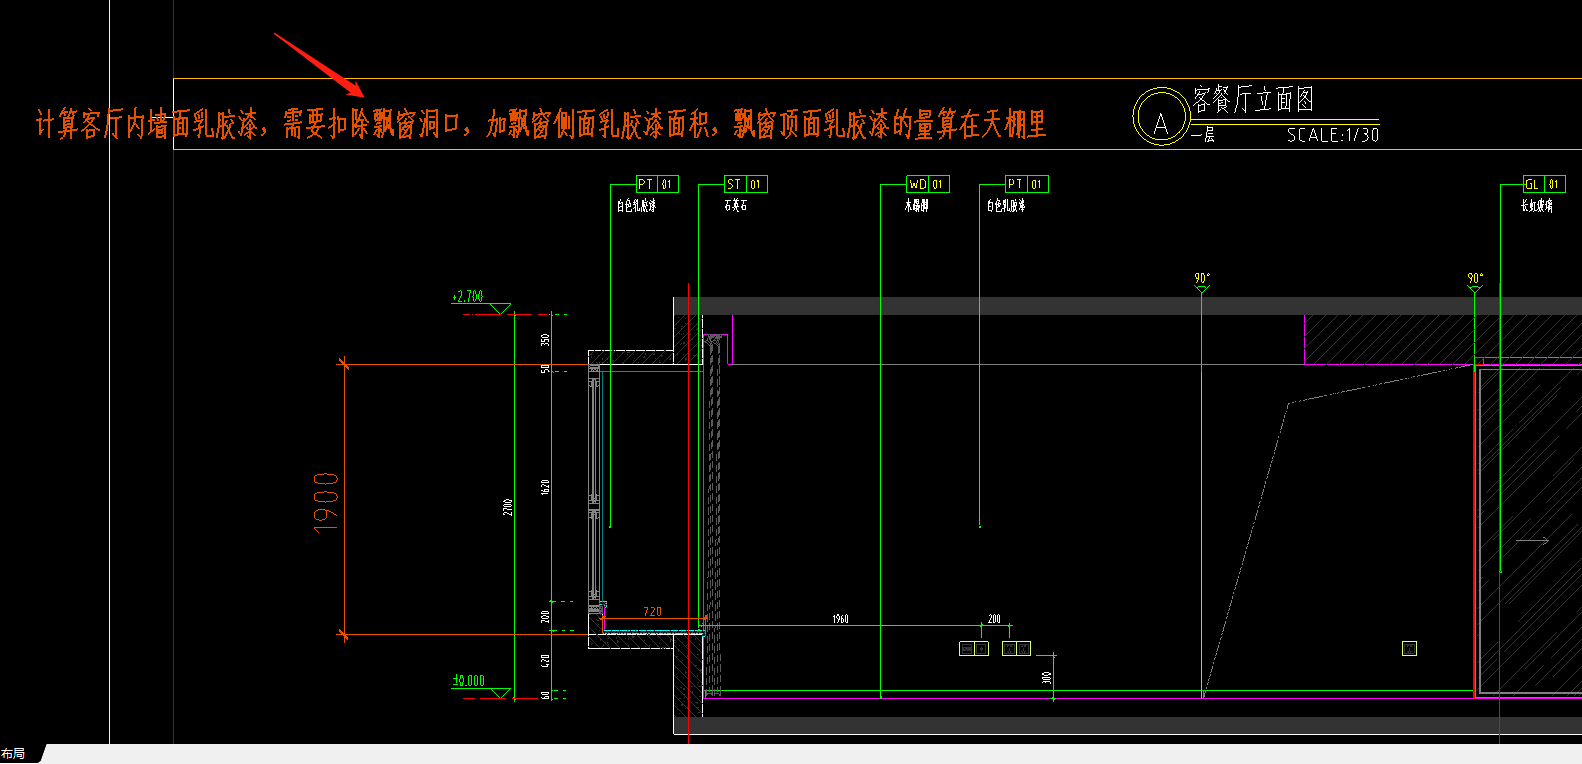This screenshot has width=1582, height=764.
Task: Select the 长虹玻璃 label under GL 01
Action: pos(1537,205)
